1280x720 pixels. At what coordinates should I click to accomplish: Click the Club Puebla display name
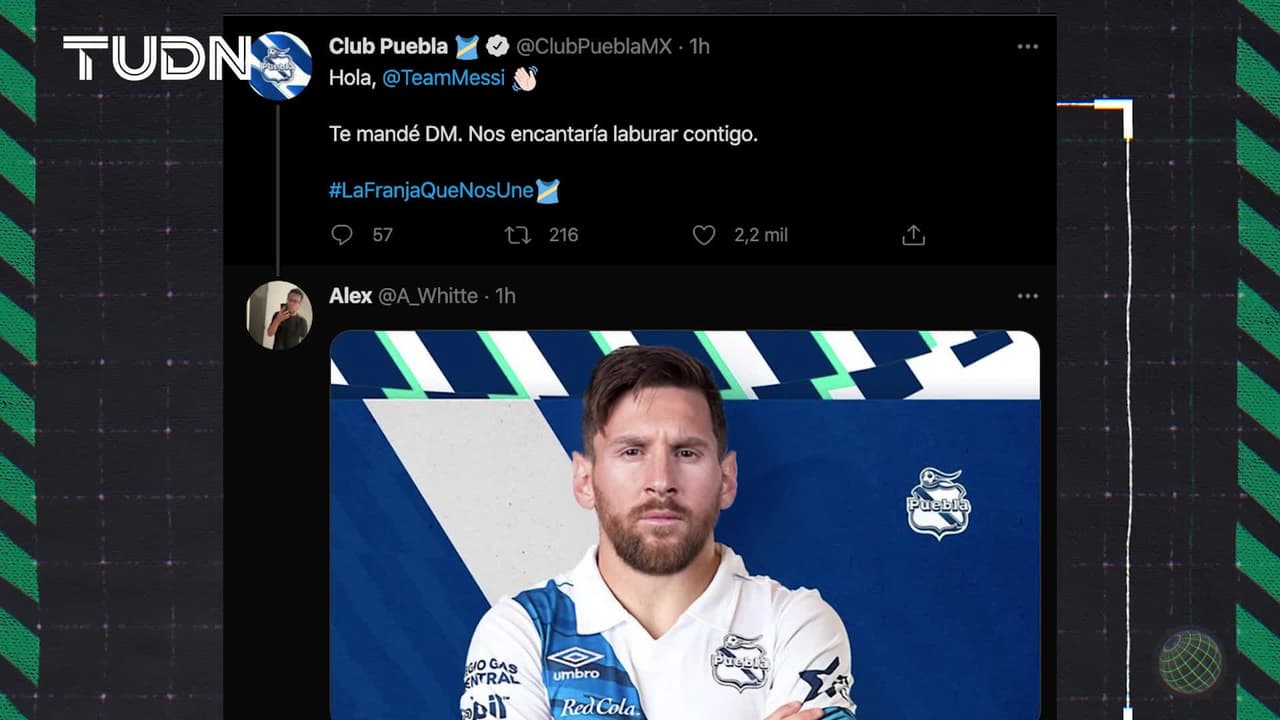click(389, 46)
